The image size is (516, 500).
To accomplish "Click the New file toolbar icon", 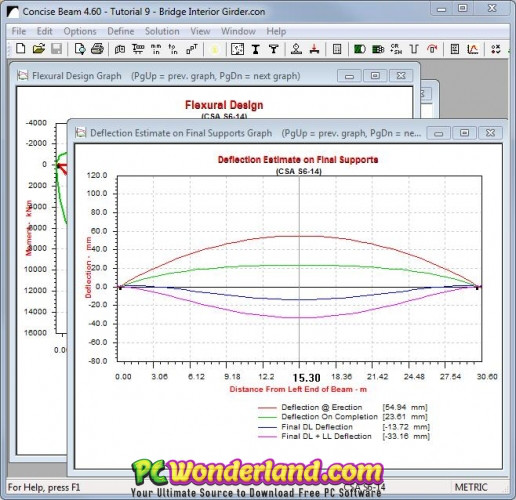I will tap(21, 49).
